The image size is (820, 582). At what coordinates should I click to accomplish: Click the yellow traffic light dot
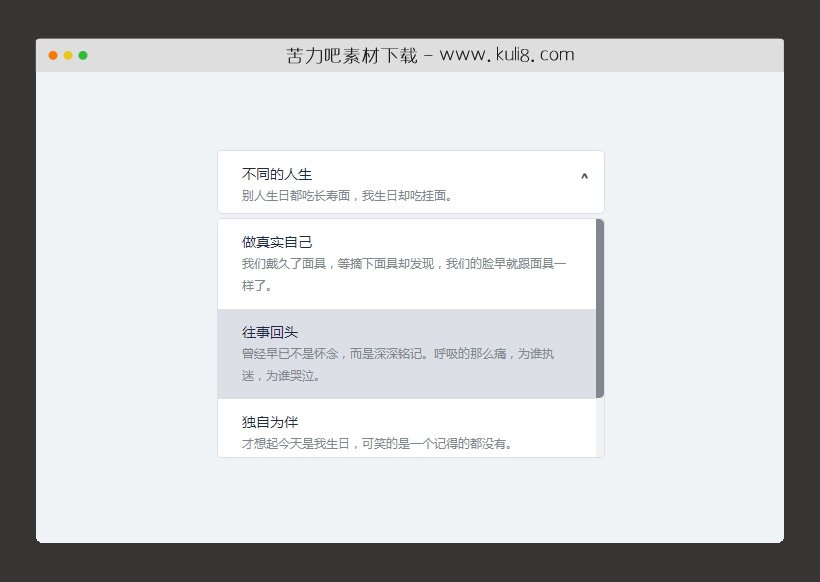click(67, 56)
